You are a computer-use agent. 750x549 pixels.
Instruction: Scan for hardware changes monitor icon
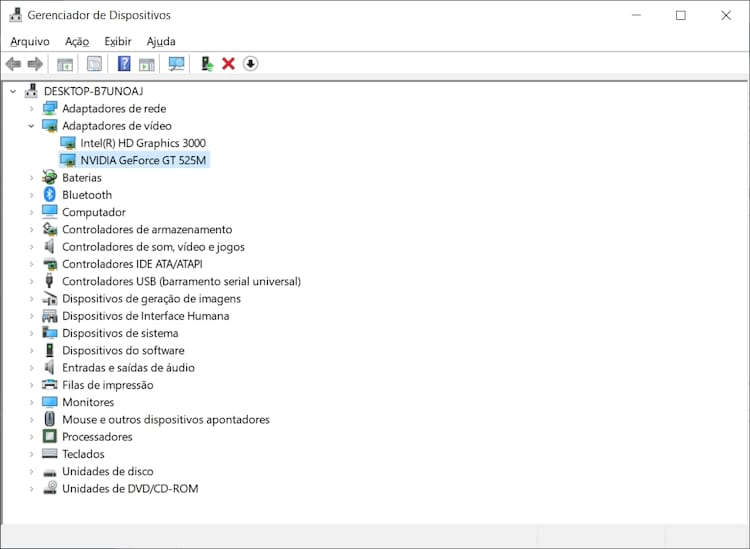[x=176, y=64]
